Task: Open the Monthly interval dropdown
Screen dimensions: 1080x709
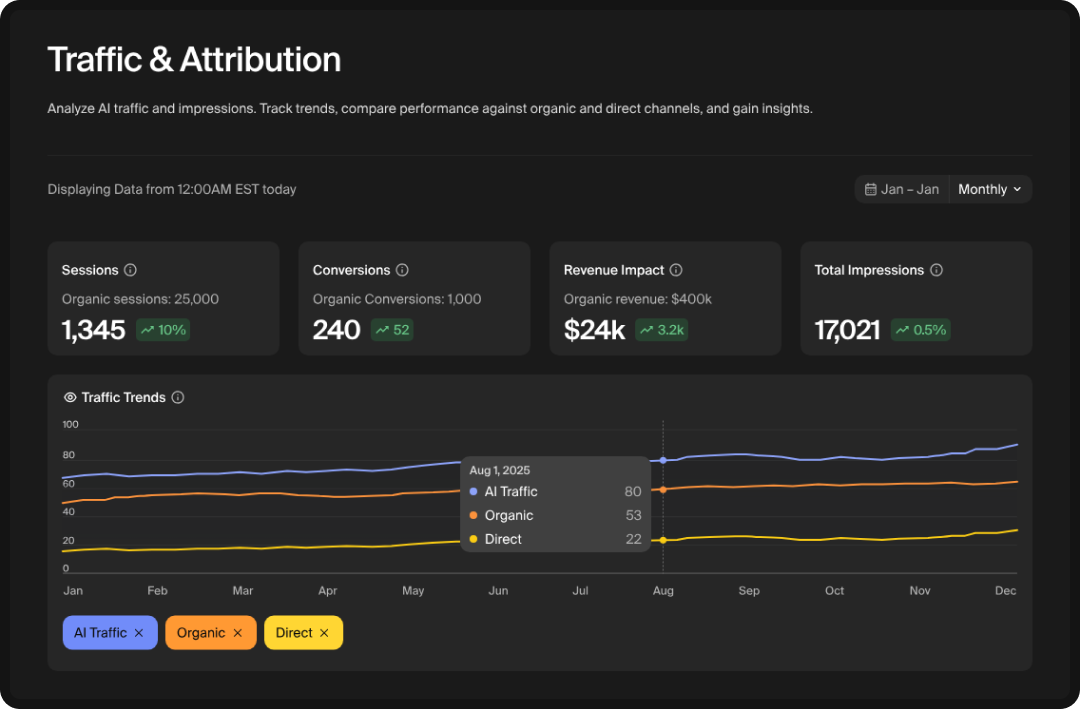Action: pos(985,189)
